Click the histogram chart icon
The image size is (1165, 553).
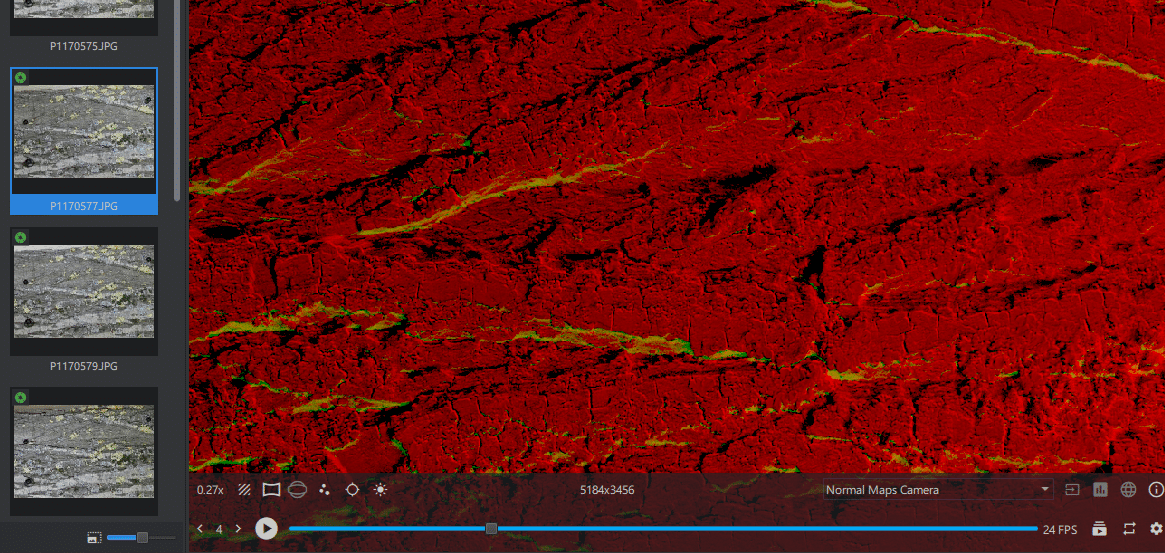(x=1101, y=490)
